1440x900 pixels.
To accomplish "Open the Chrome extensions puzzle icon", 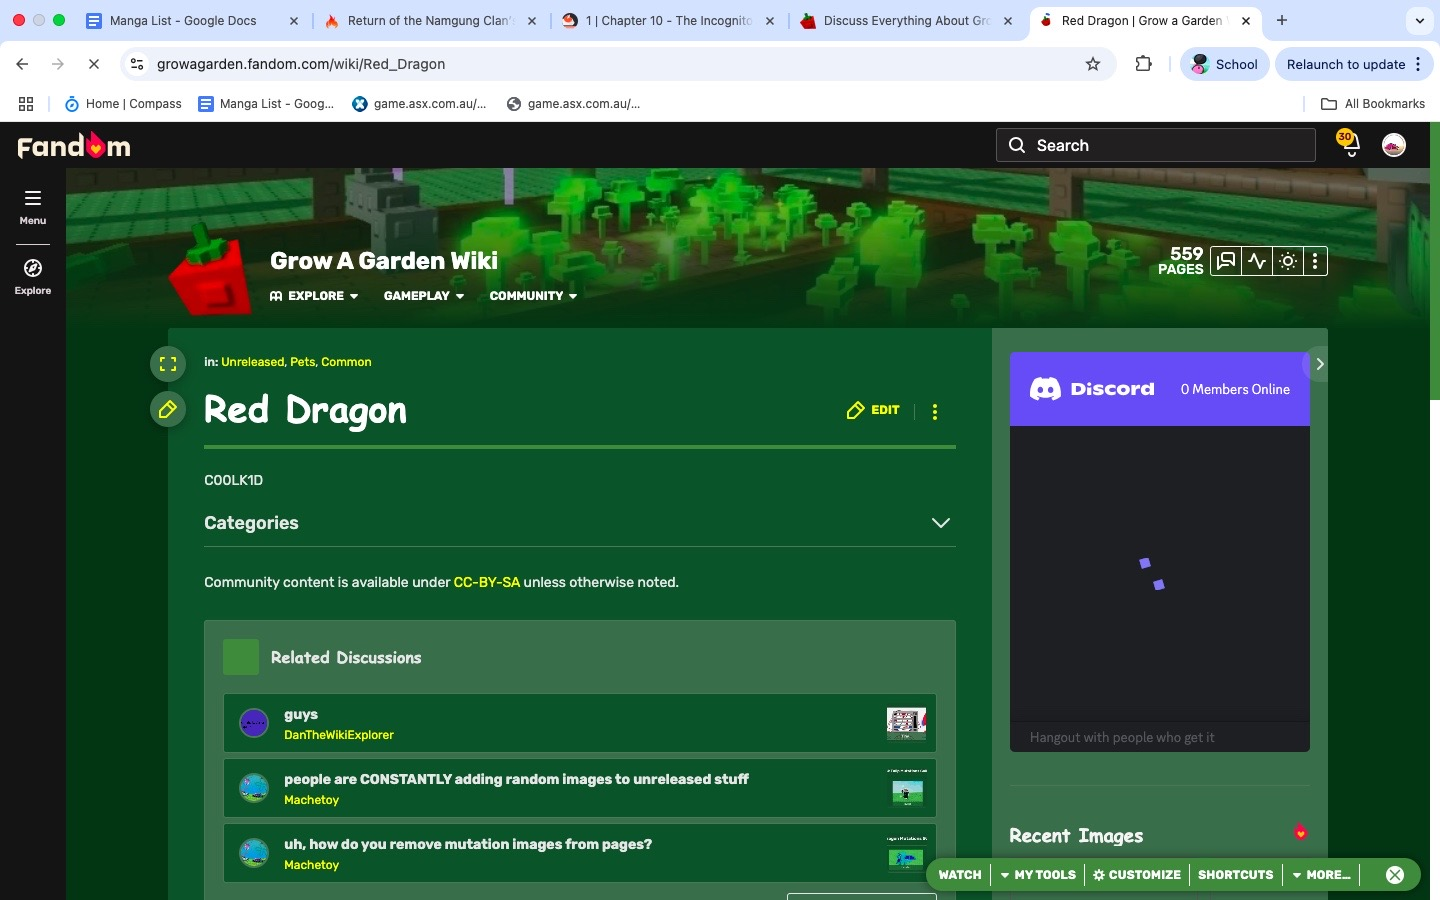I will pyautogui.click(x=1144, y=64).
